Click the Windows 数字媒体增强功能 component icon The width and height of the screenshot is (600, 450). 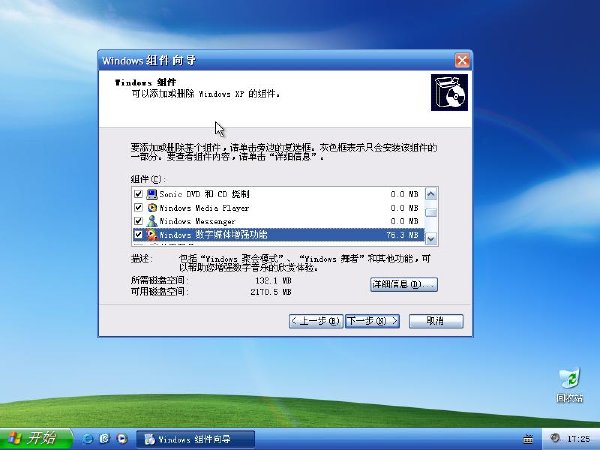click(x=152, y=234)
